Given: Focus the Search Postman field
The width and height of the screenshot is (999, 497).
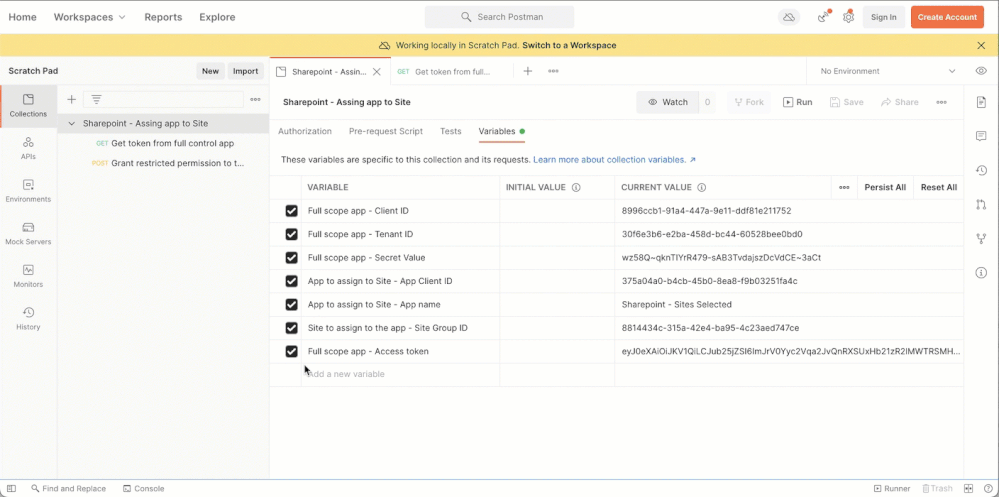Looking at the screenshot, I should tap(500, 17).
